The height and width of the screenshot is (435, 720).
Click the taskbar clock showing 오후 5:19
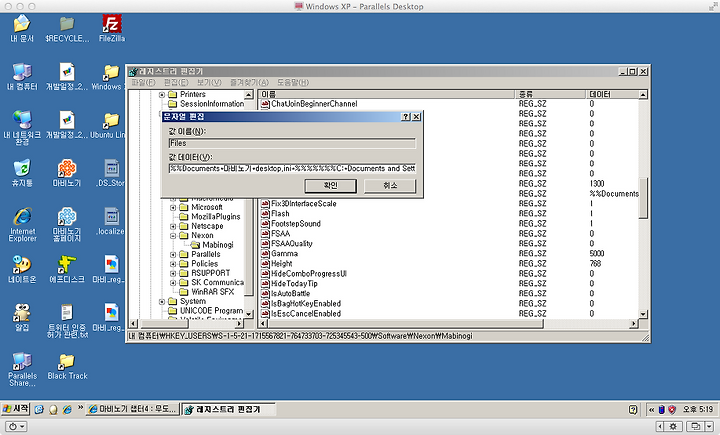tap(698, 409)
